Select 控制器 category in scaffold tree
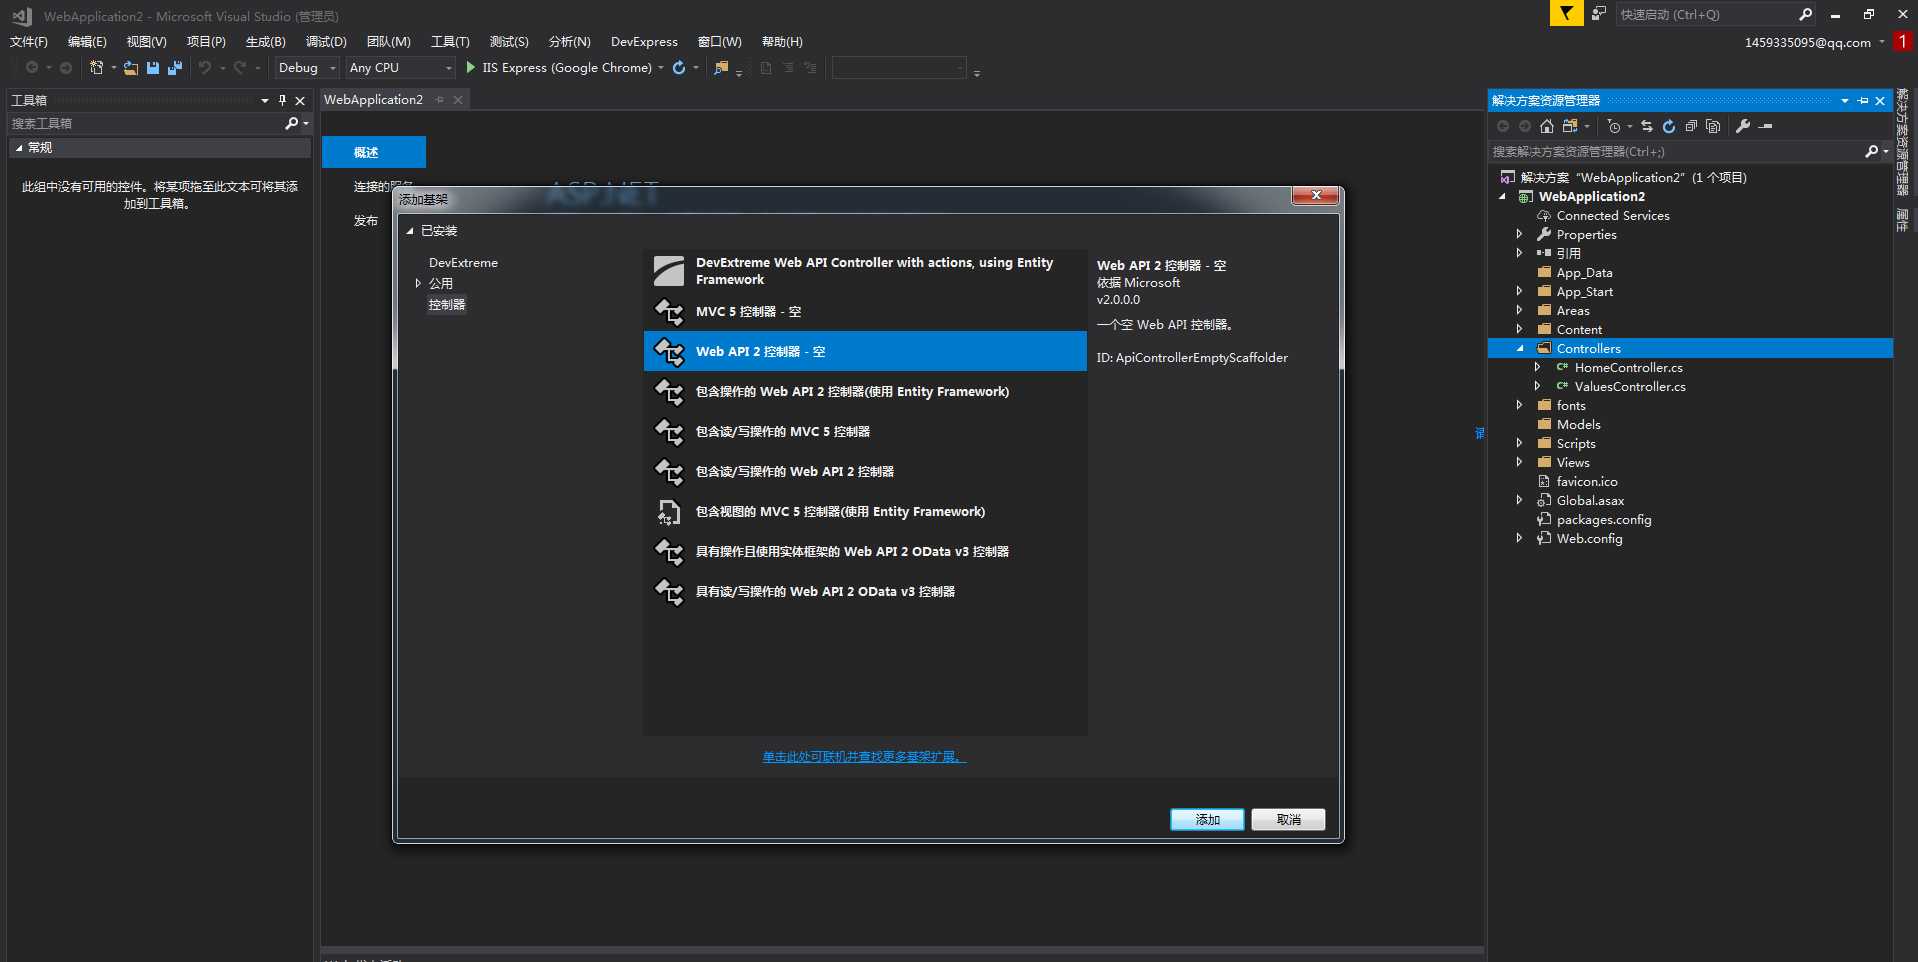Image resolution: width=1918 pixels, height=962 pixels. pyautogui.click(x=447, y=304)
